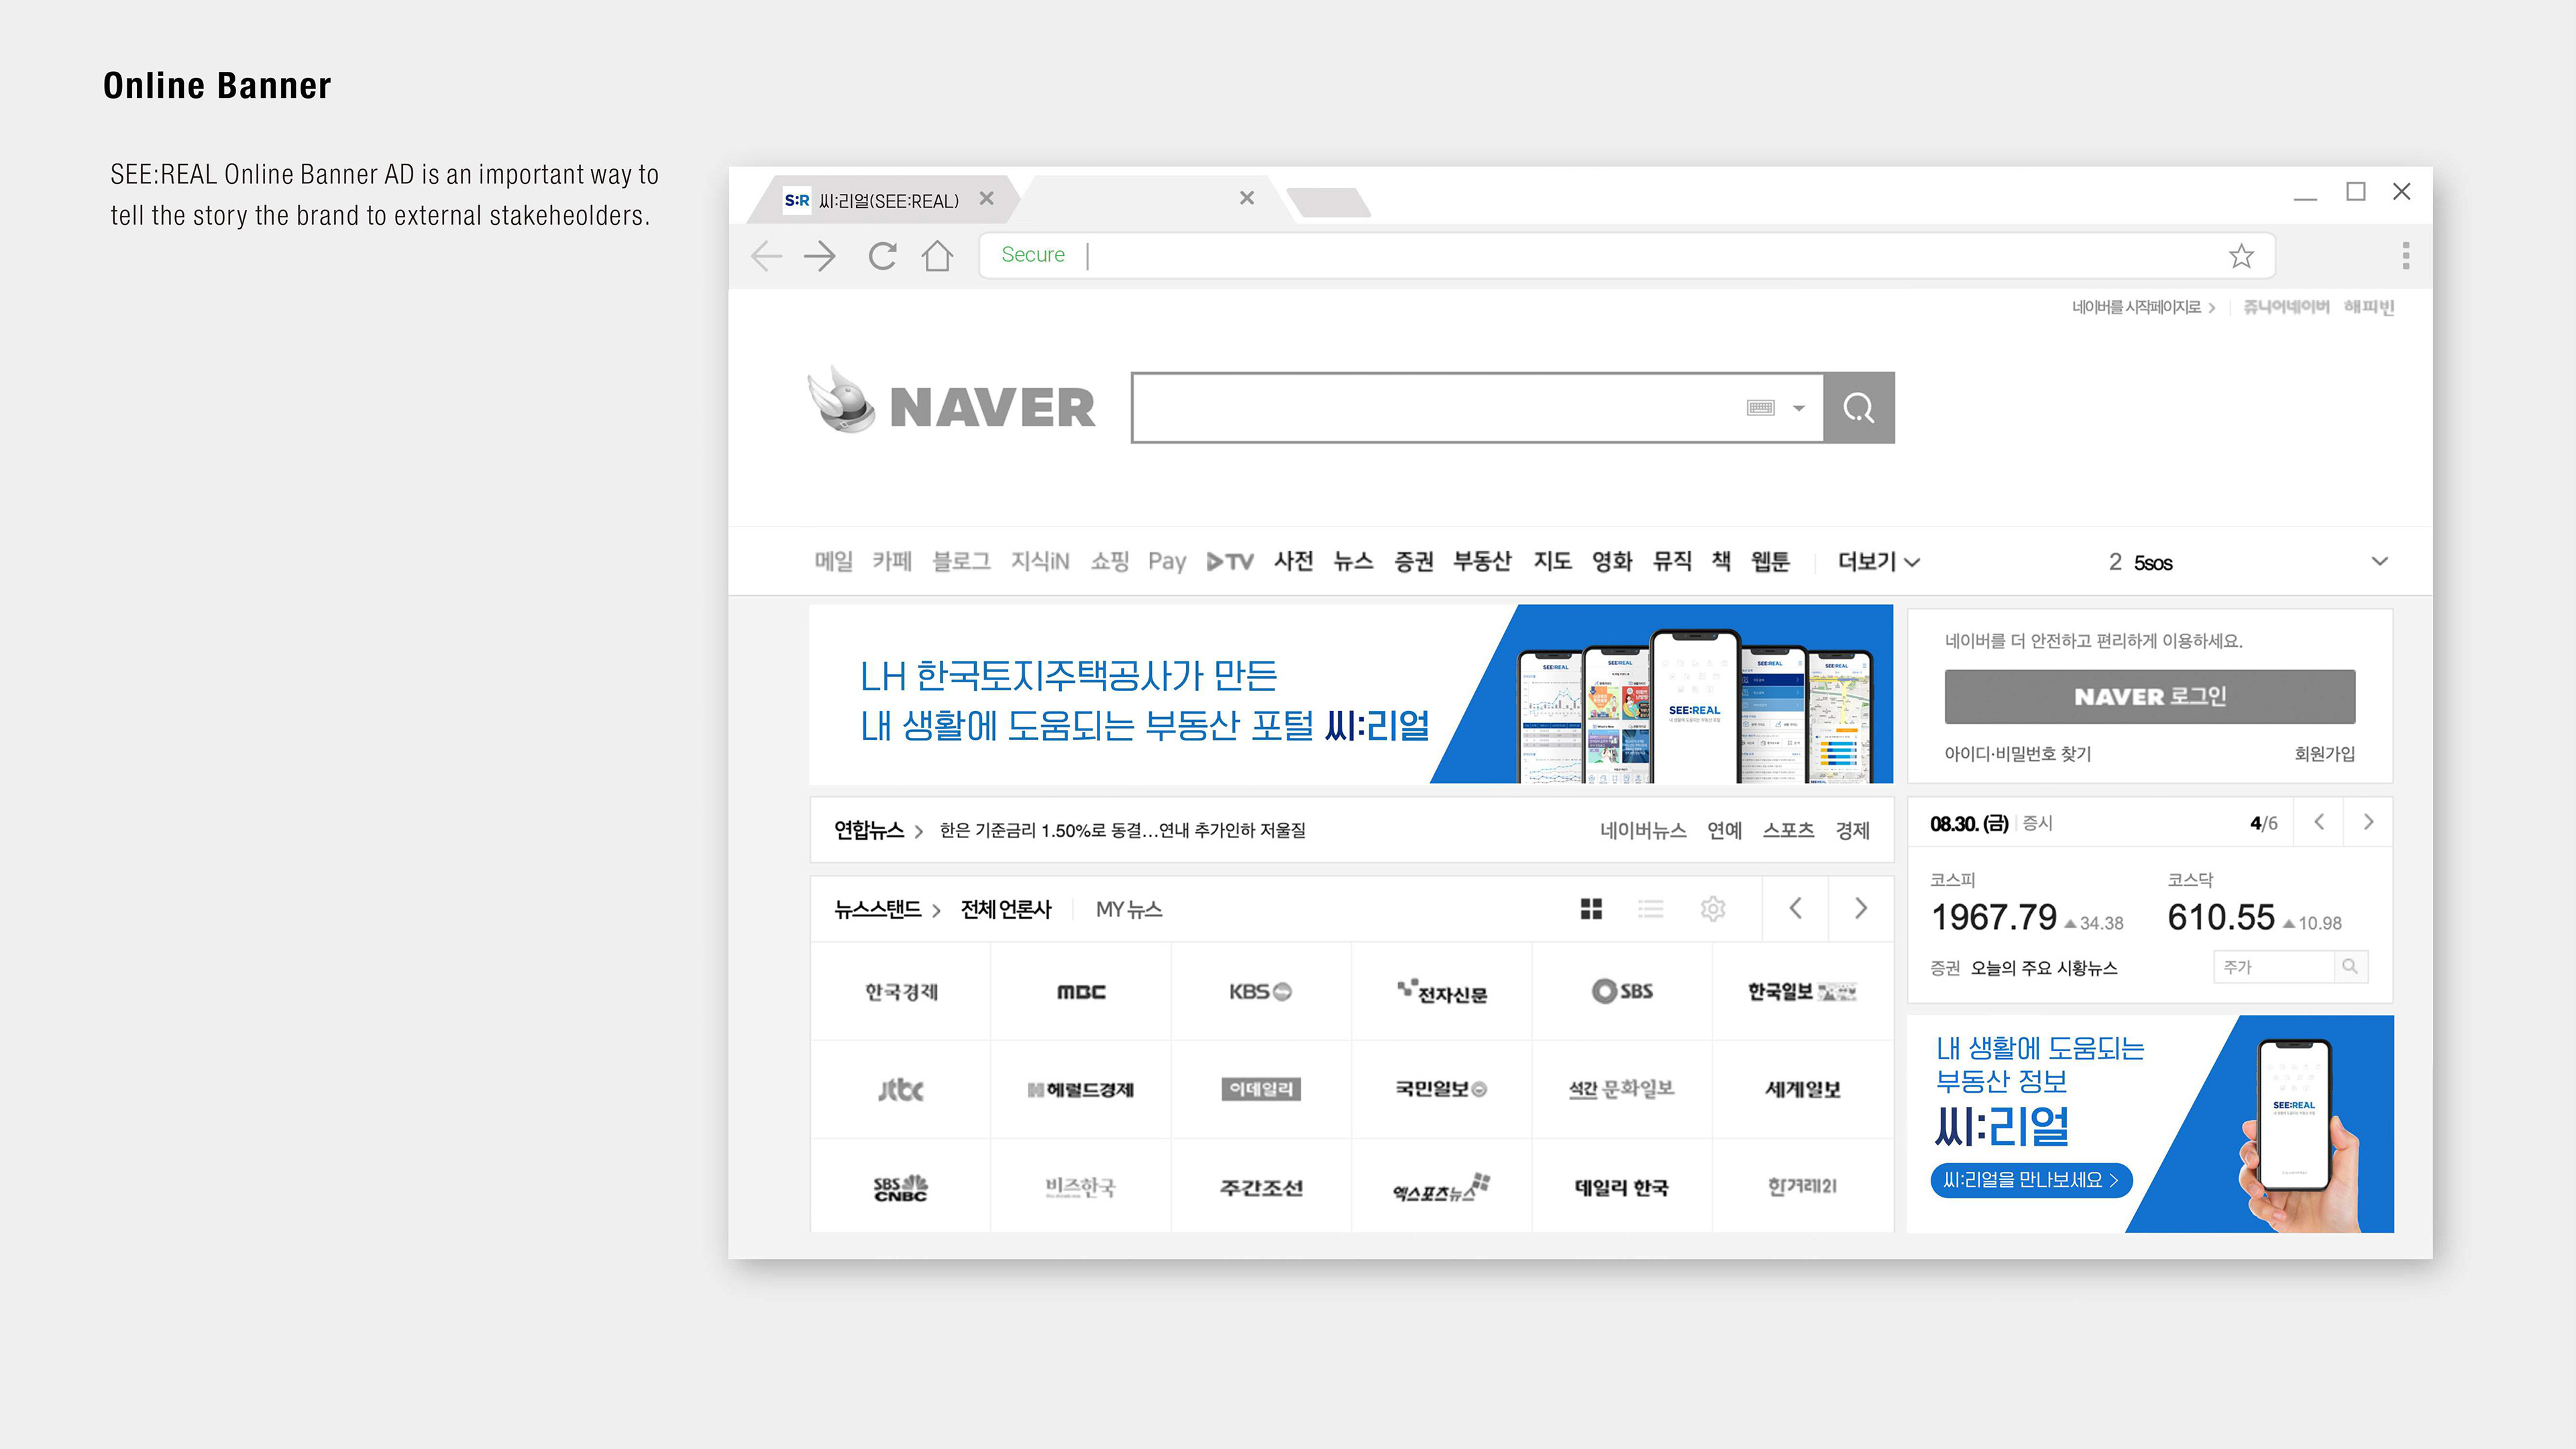Open the MBC newsstand logo
Image resolution: width=2576 pixels, height=1449 pixels.
[x=1081, y=991]
